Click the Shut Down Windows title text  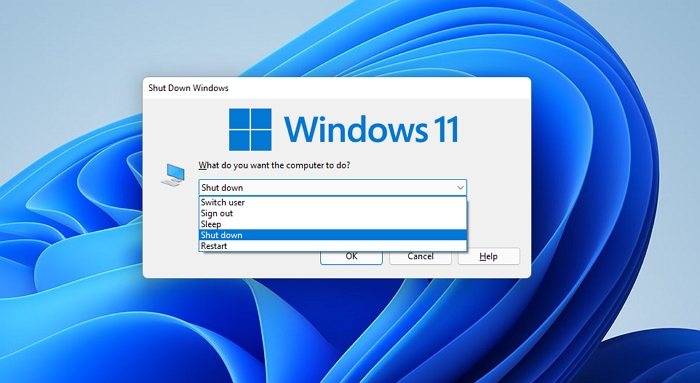tap(188, 88)
